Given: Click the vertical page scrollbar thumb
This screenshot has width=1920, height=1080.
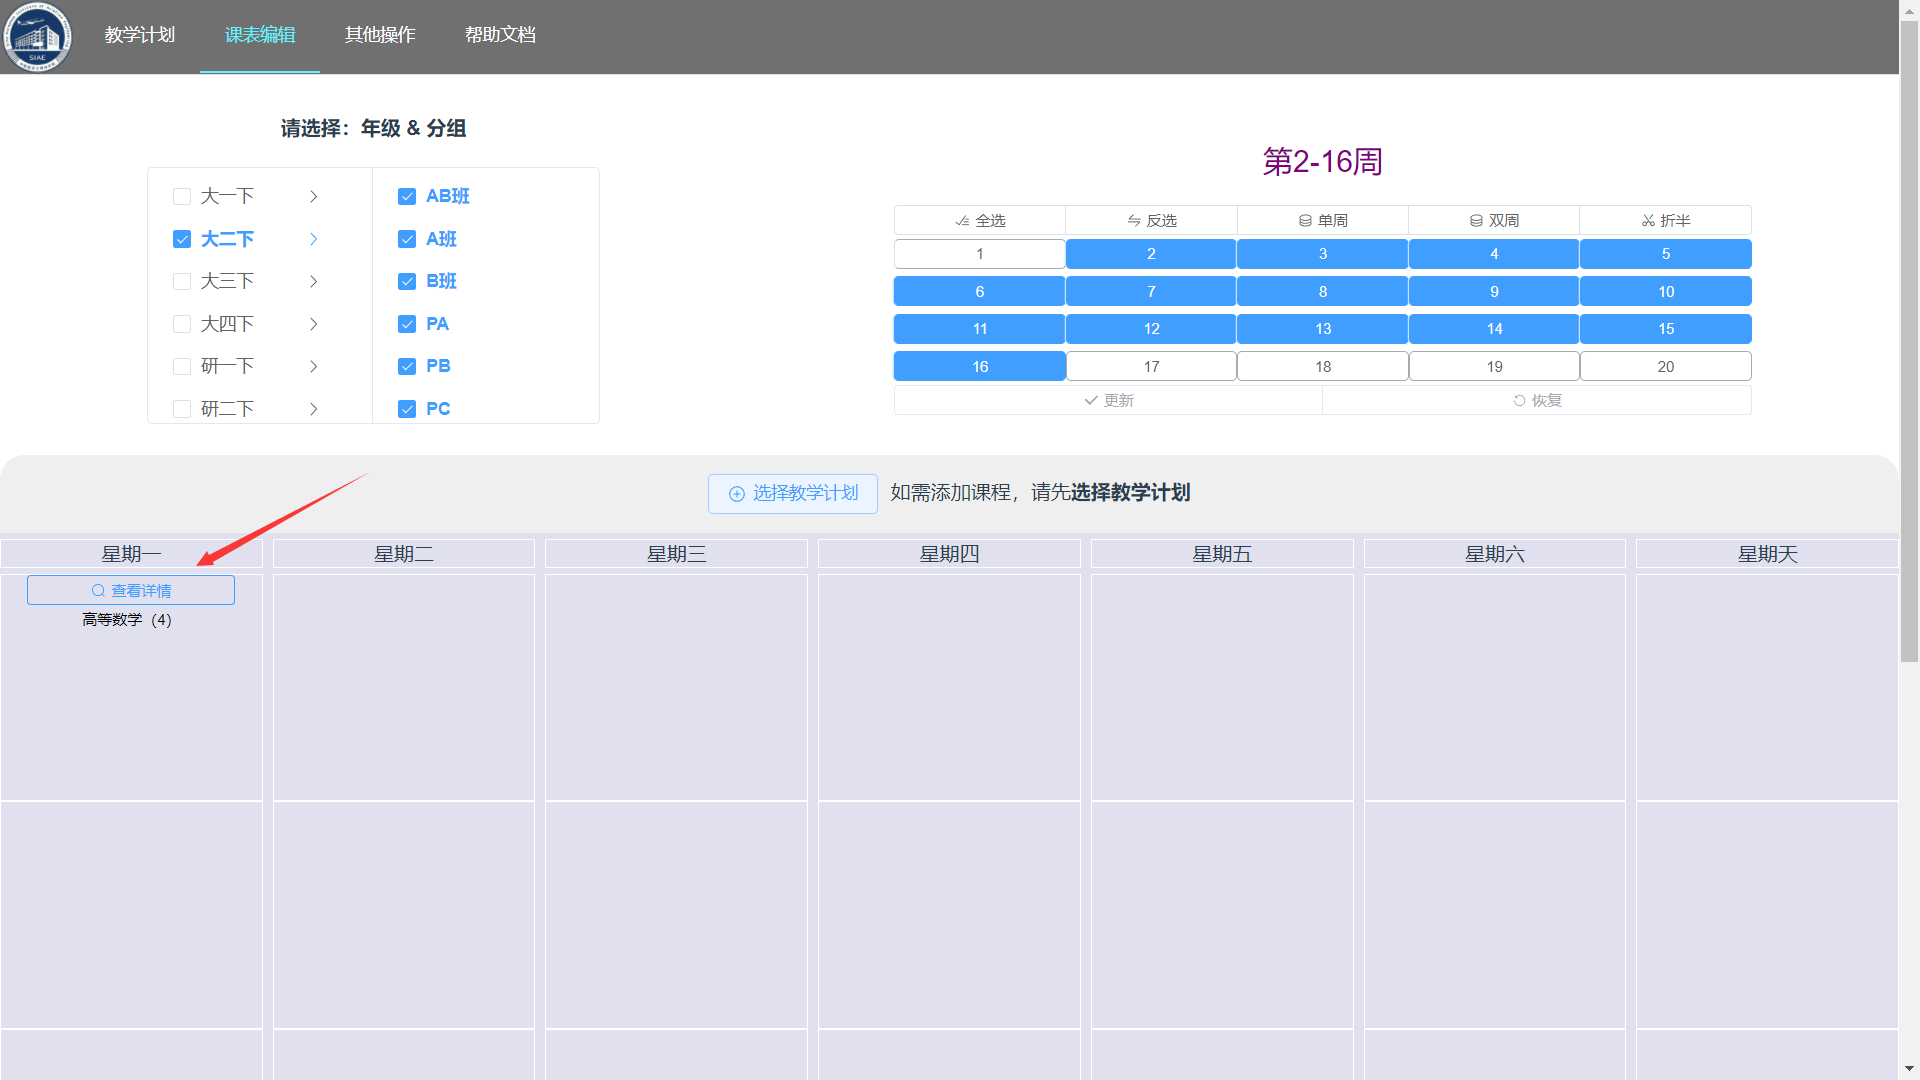Looking at the screenshot, I should click(1909, 340).
